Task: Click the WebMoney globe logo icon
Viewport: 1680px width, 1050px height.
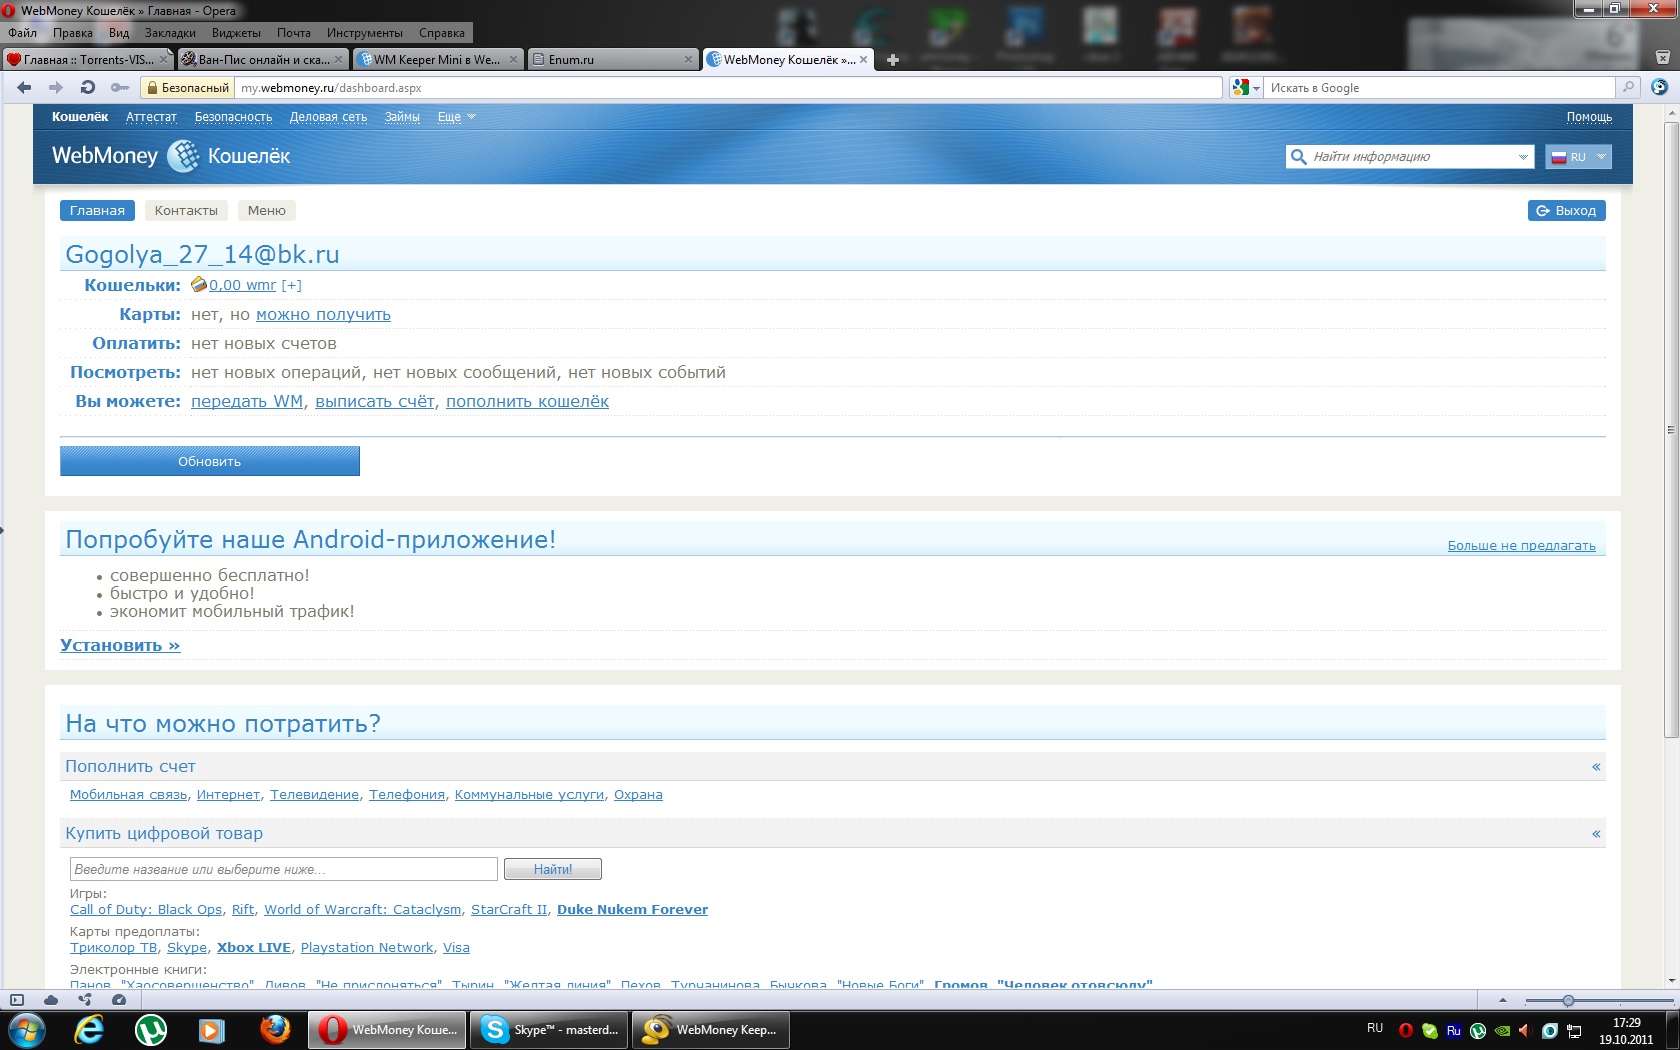Action: coord(183,156)
